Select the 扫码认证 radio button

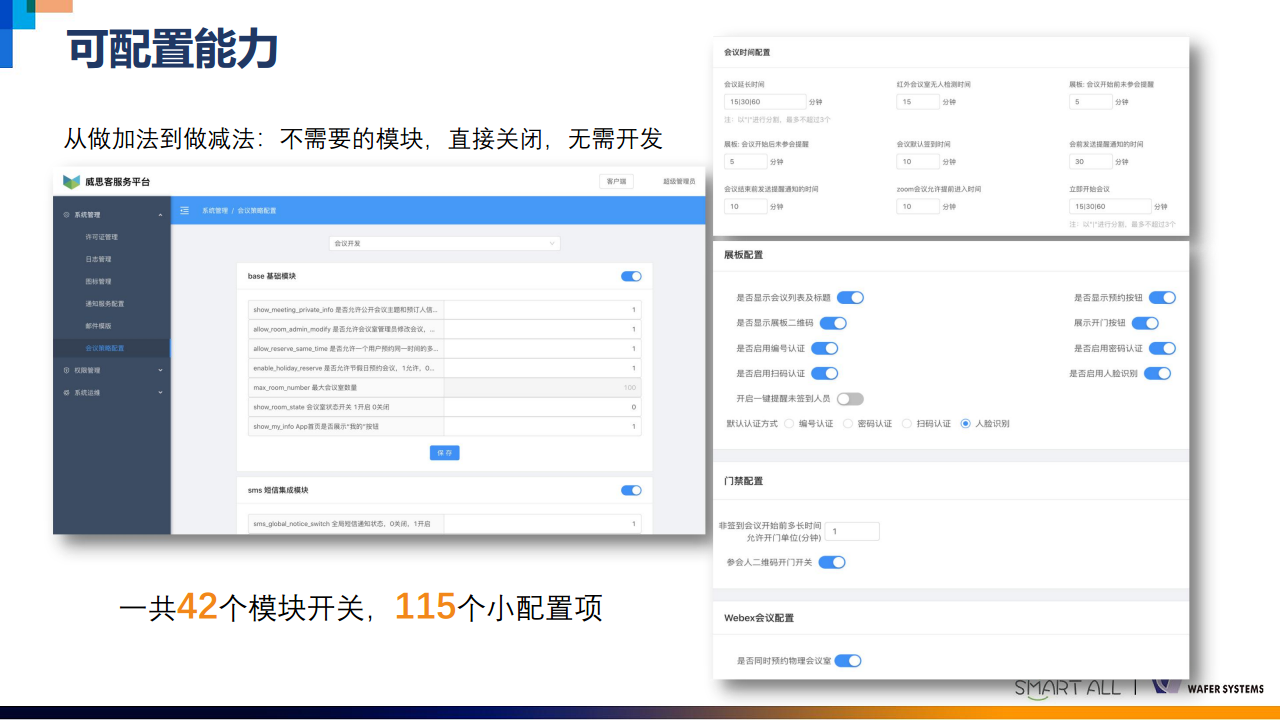(907, 424)
